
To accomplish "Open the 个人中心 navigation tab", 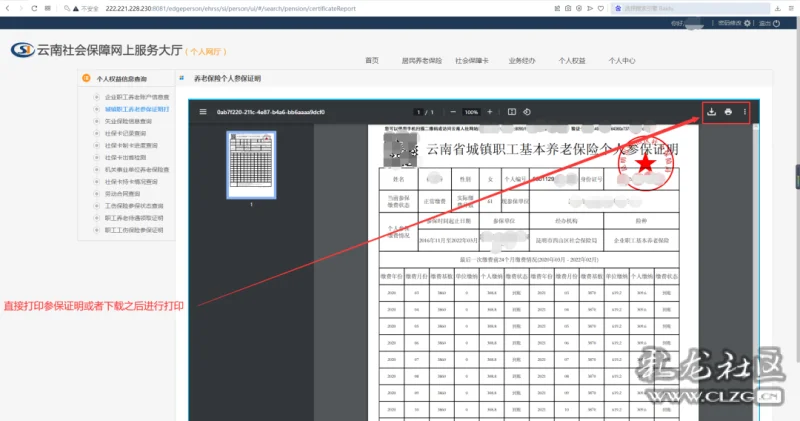I will (x=622, y=61).
